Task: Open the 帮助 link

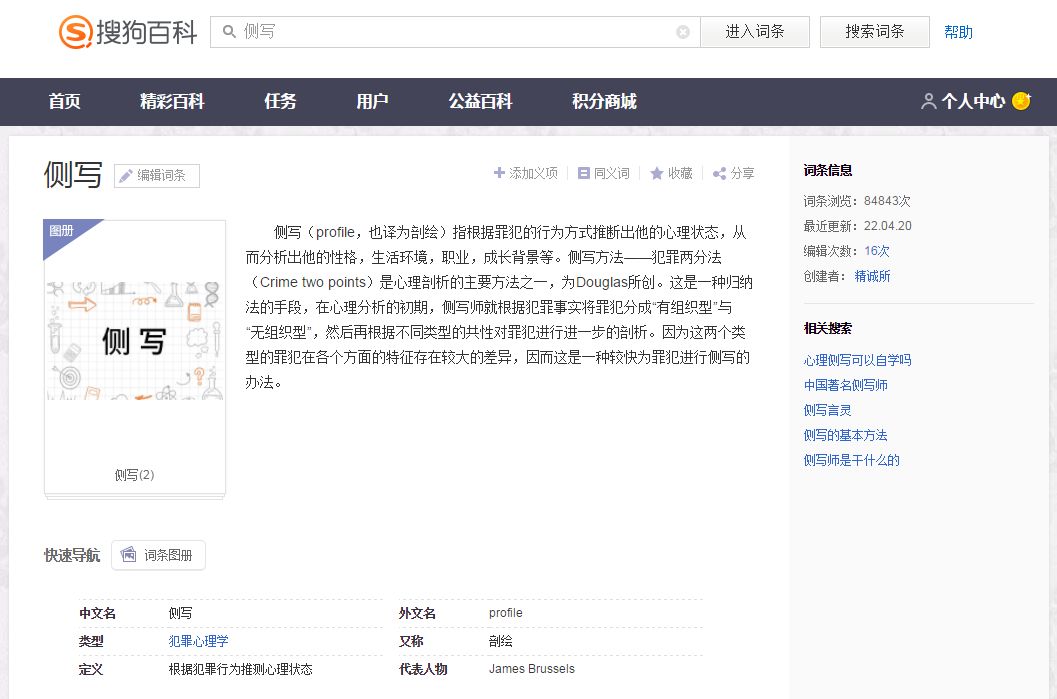Action: click(958, 32)
